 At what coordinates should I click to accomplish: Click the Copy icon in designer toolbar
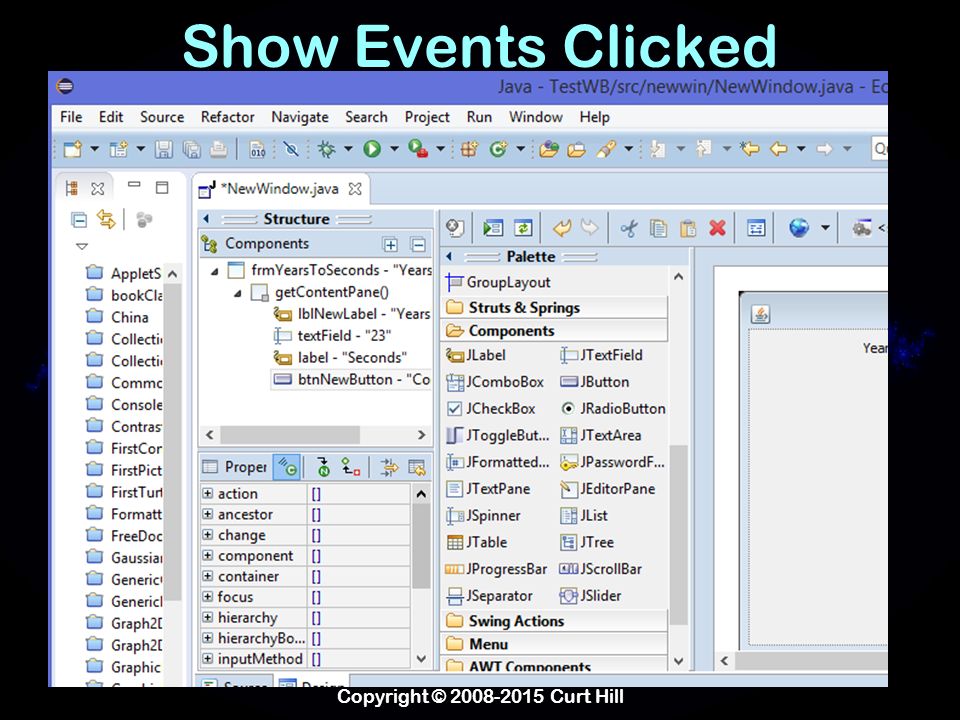point(658,228)
